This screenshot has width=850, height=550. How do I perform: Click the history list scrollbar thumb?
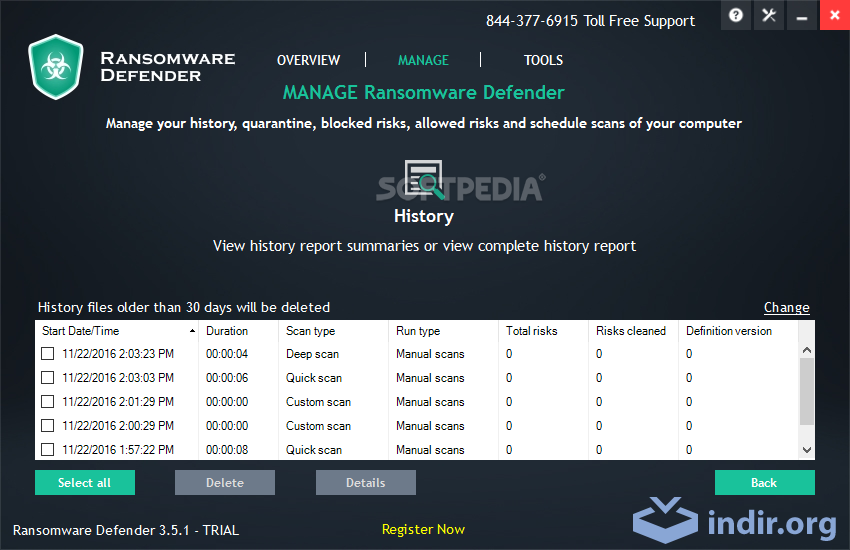click(x=807, y=391)
